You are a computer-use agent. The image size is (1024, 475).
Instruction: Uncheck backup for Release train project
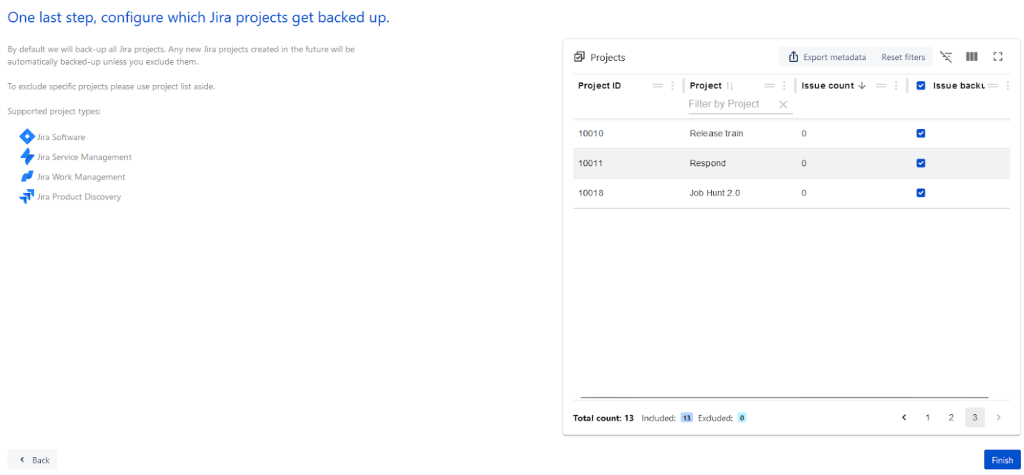pos(921,133)
